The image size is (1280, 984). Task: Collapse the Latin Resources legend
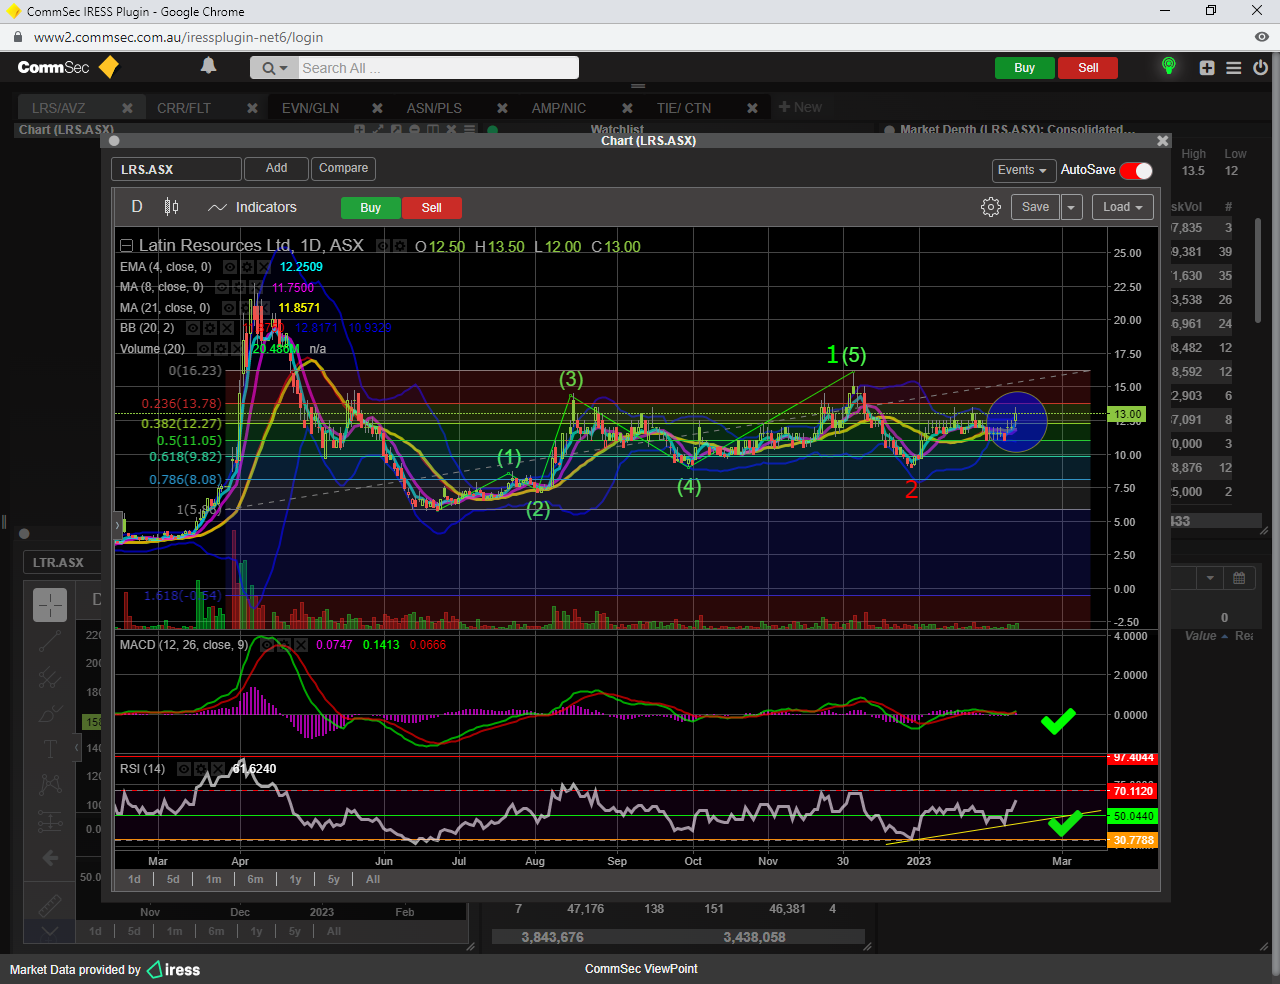coord(126,246)
